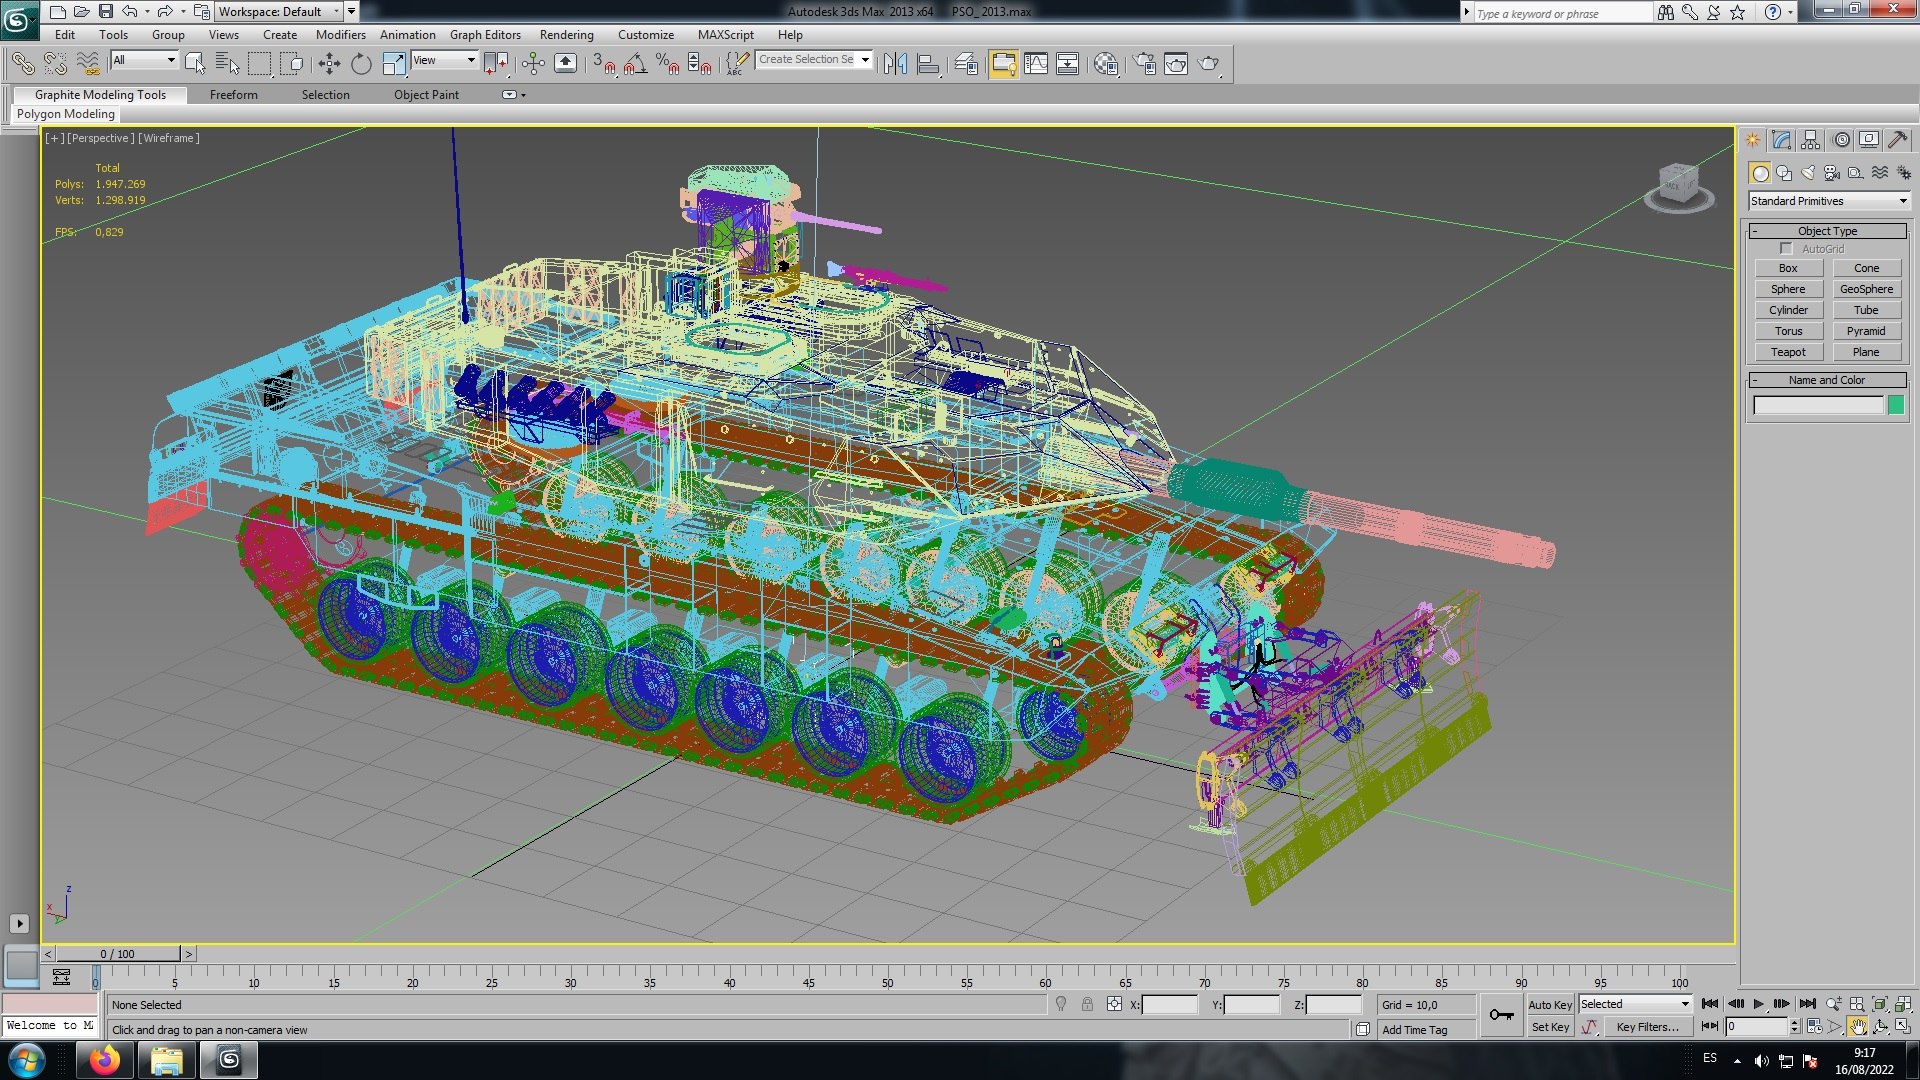Image resolution: width=1920 pixels, height=1080 pixels.
Task: Click the Select and Link chain icon
Action: click(22, 64)
